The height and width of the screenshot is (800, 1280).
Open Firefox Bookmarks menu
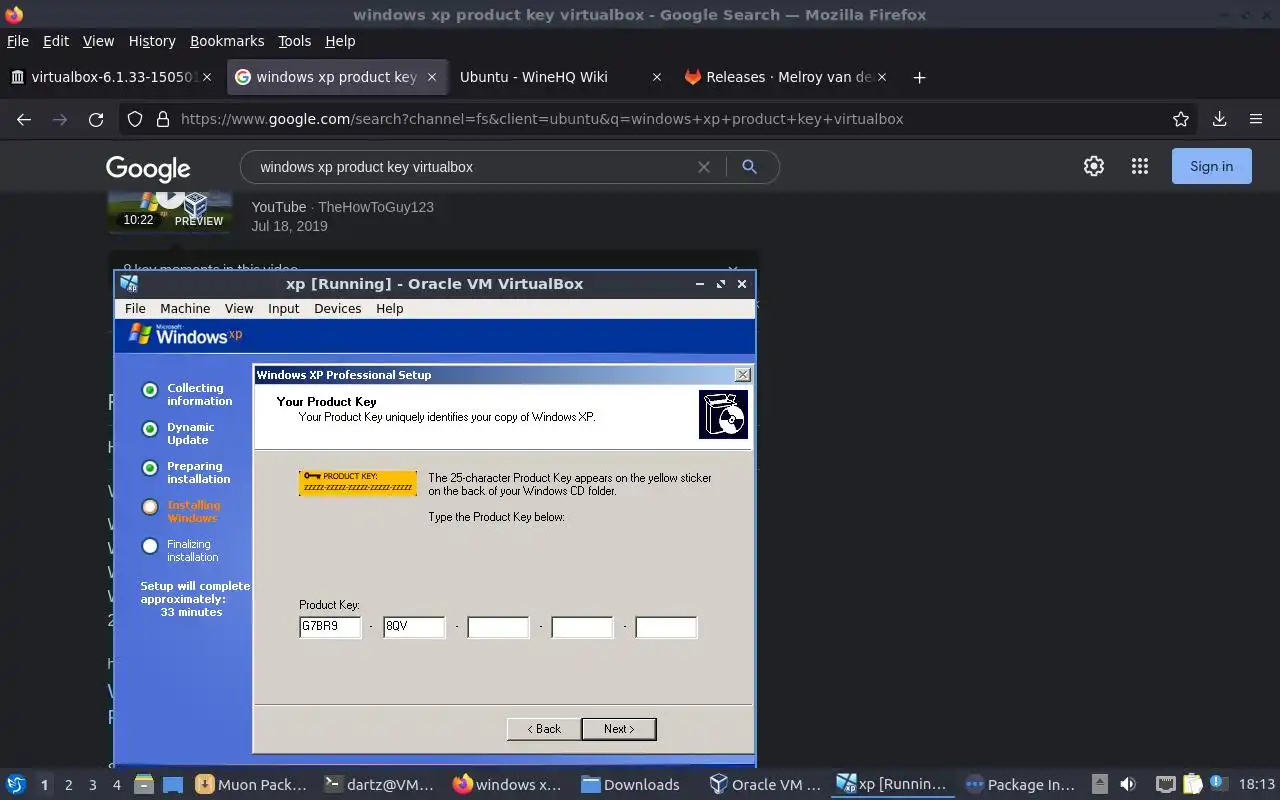227,41
